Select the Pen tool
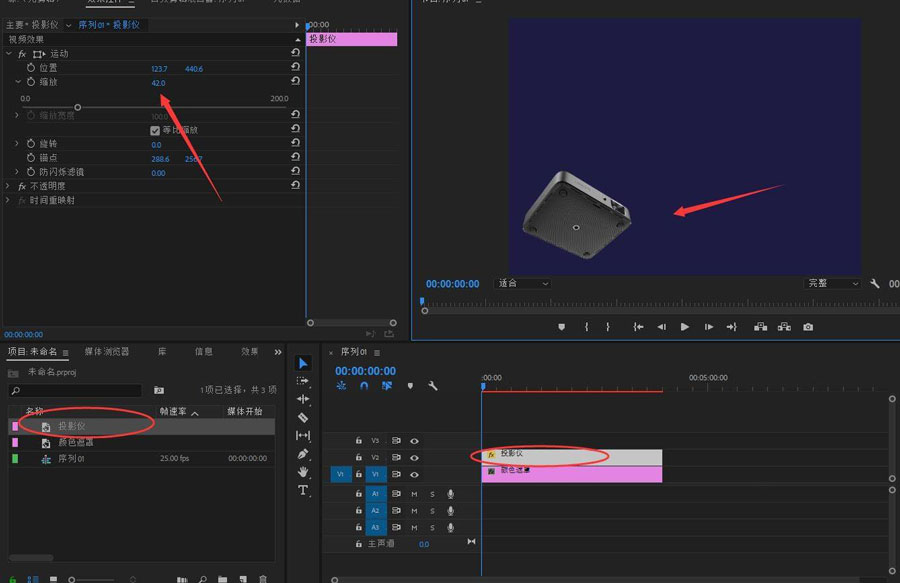The image size is (900, 583). 303,453
